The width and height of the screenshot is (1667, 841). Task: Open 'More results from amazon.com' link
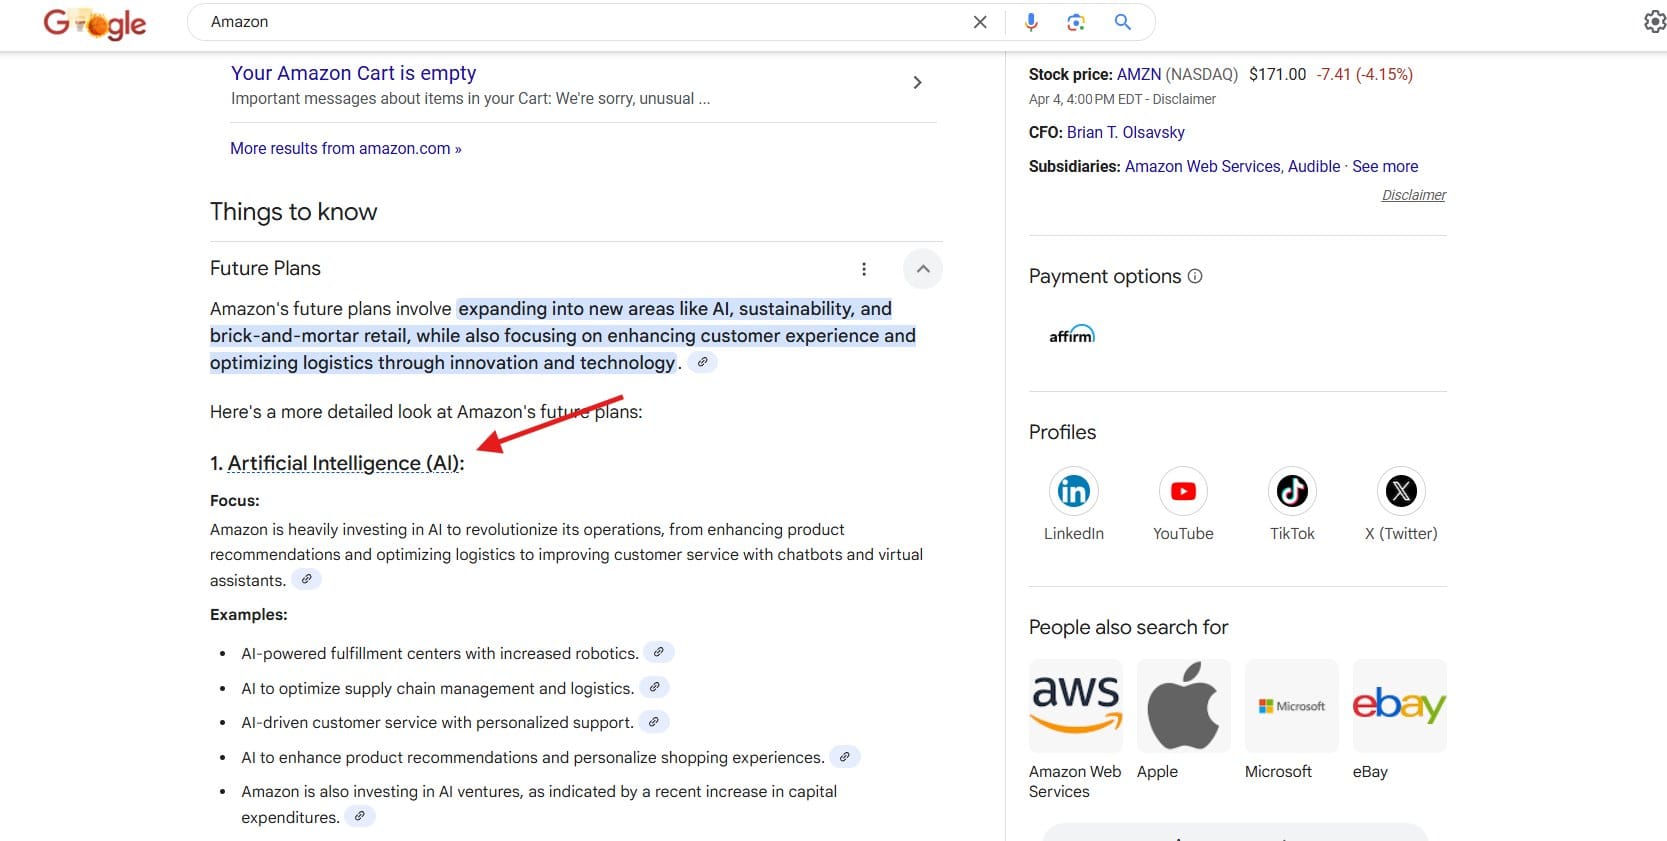pyautogui.click(x=346, y=148)
